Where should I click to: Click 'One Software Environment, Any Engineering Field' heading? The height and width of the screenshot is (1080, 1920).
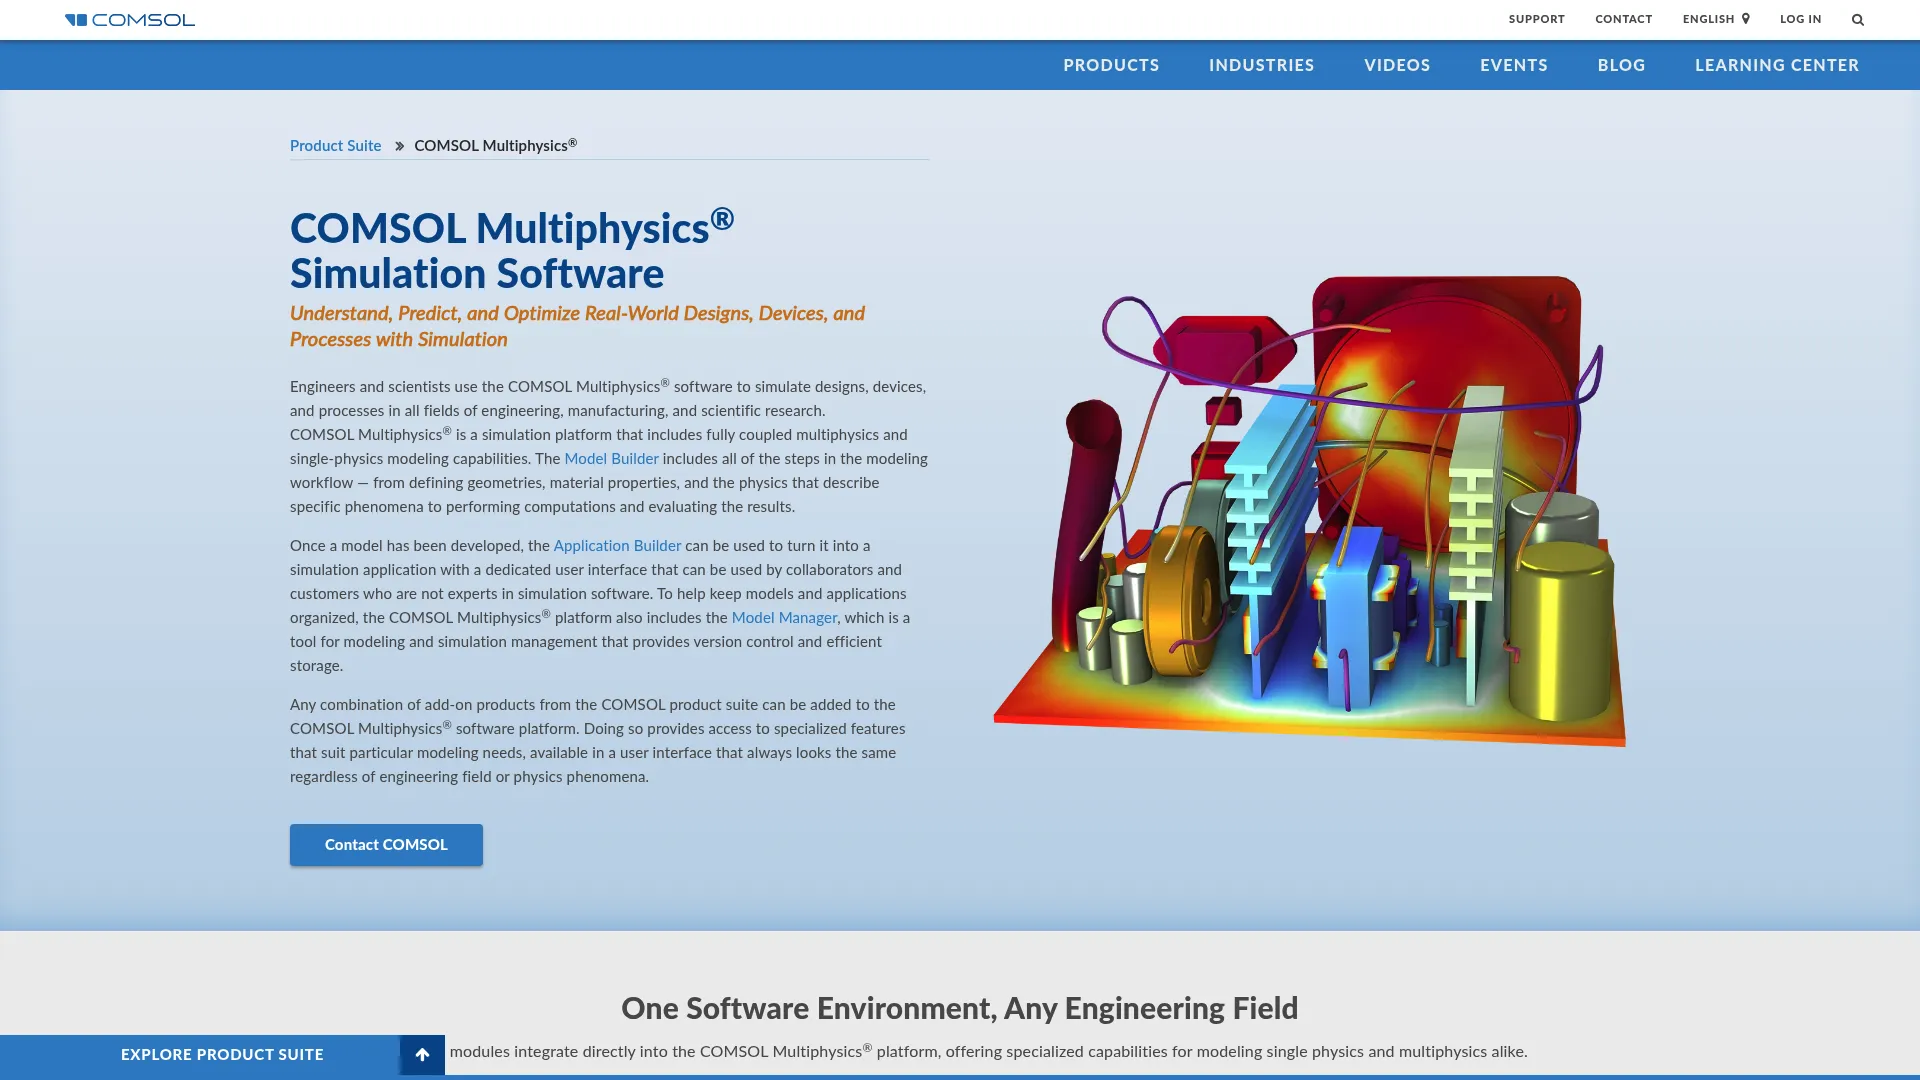point(959,1008)
